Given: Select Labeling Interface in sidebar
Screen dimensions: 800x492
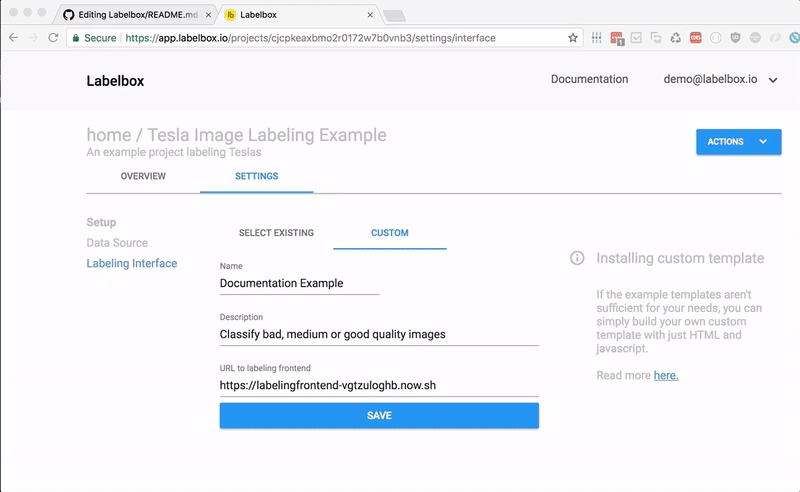Looking at the screenshot, I should 132,263.
